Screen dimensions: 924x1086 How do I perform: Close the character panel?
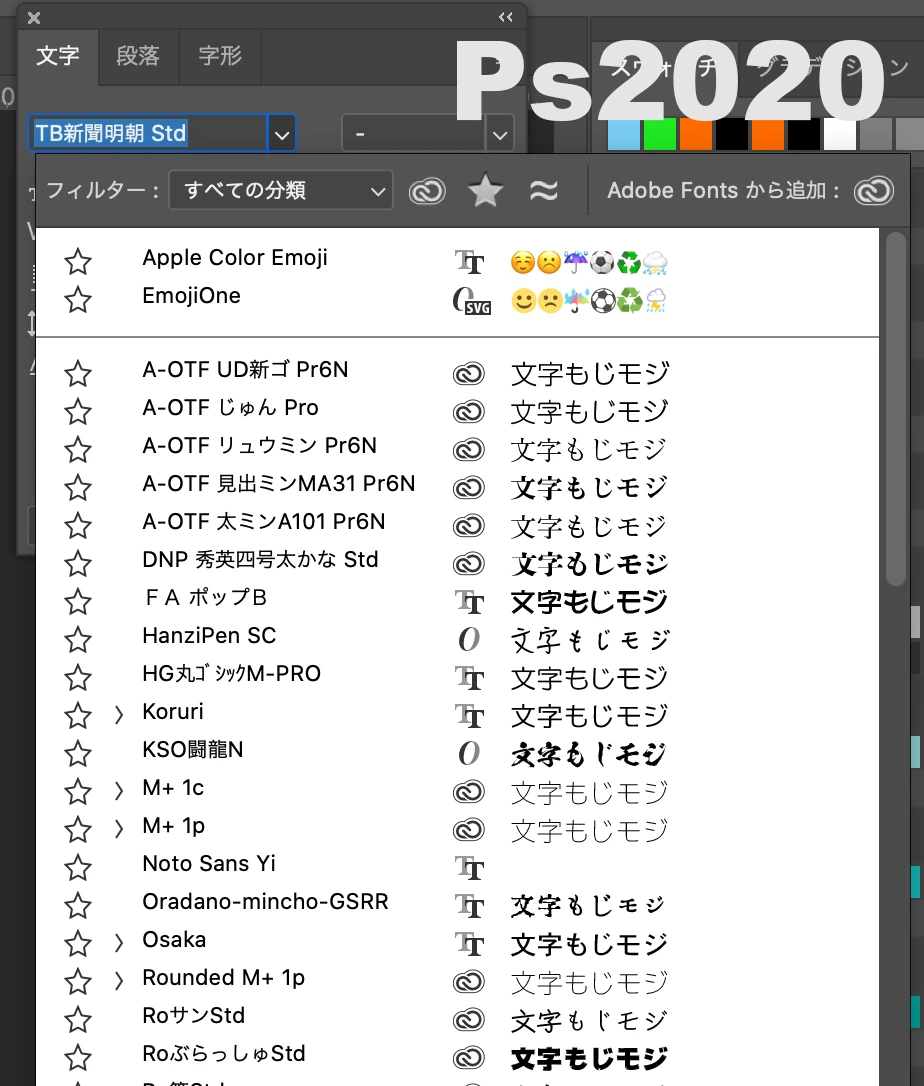34,18
